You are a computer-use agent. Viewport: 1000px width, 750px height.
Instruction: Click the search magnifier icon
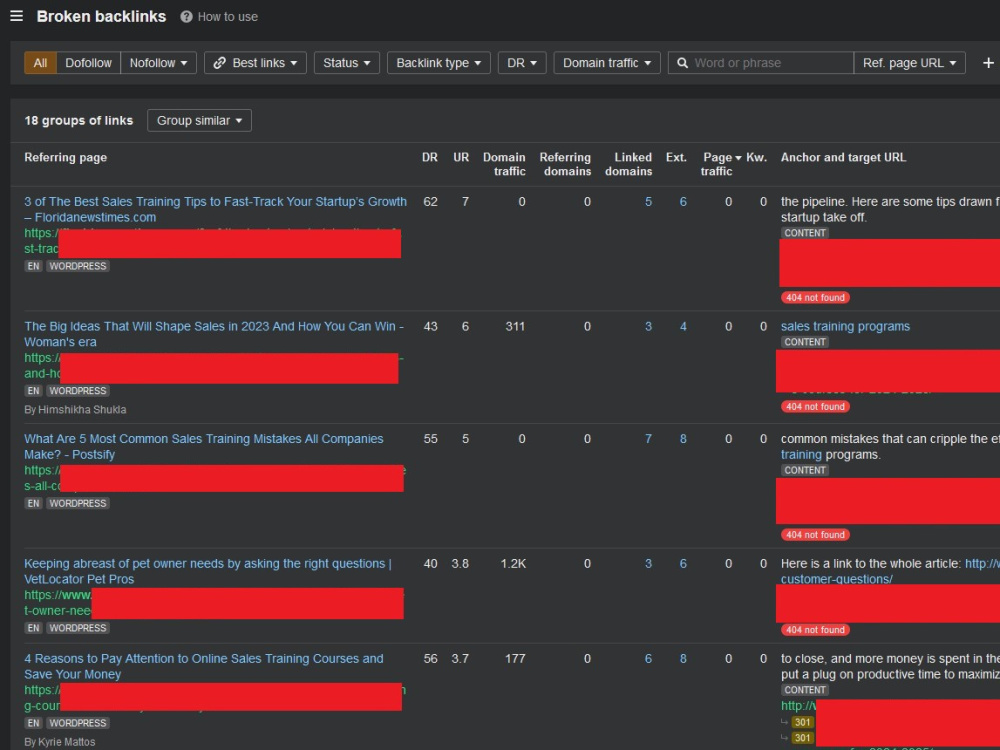682,62
